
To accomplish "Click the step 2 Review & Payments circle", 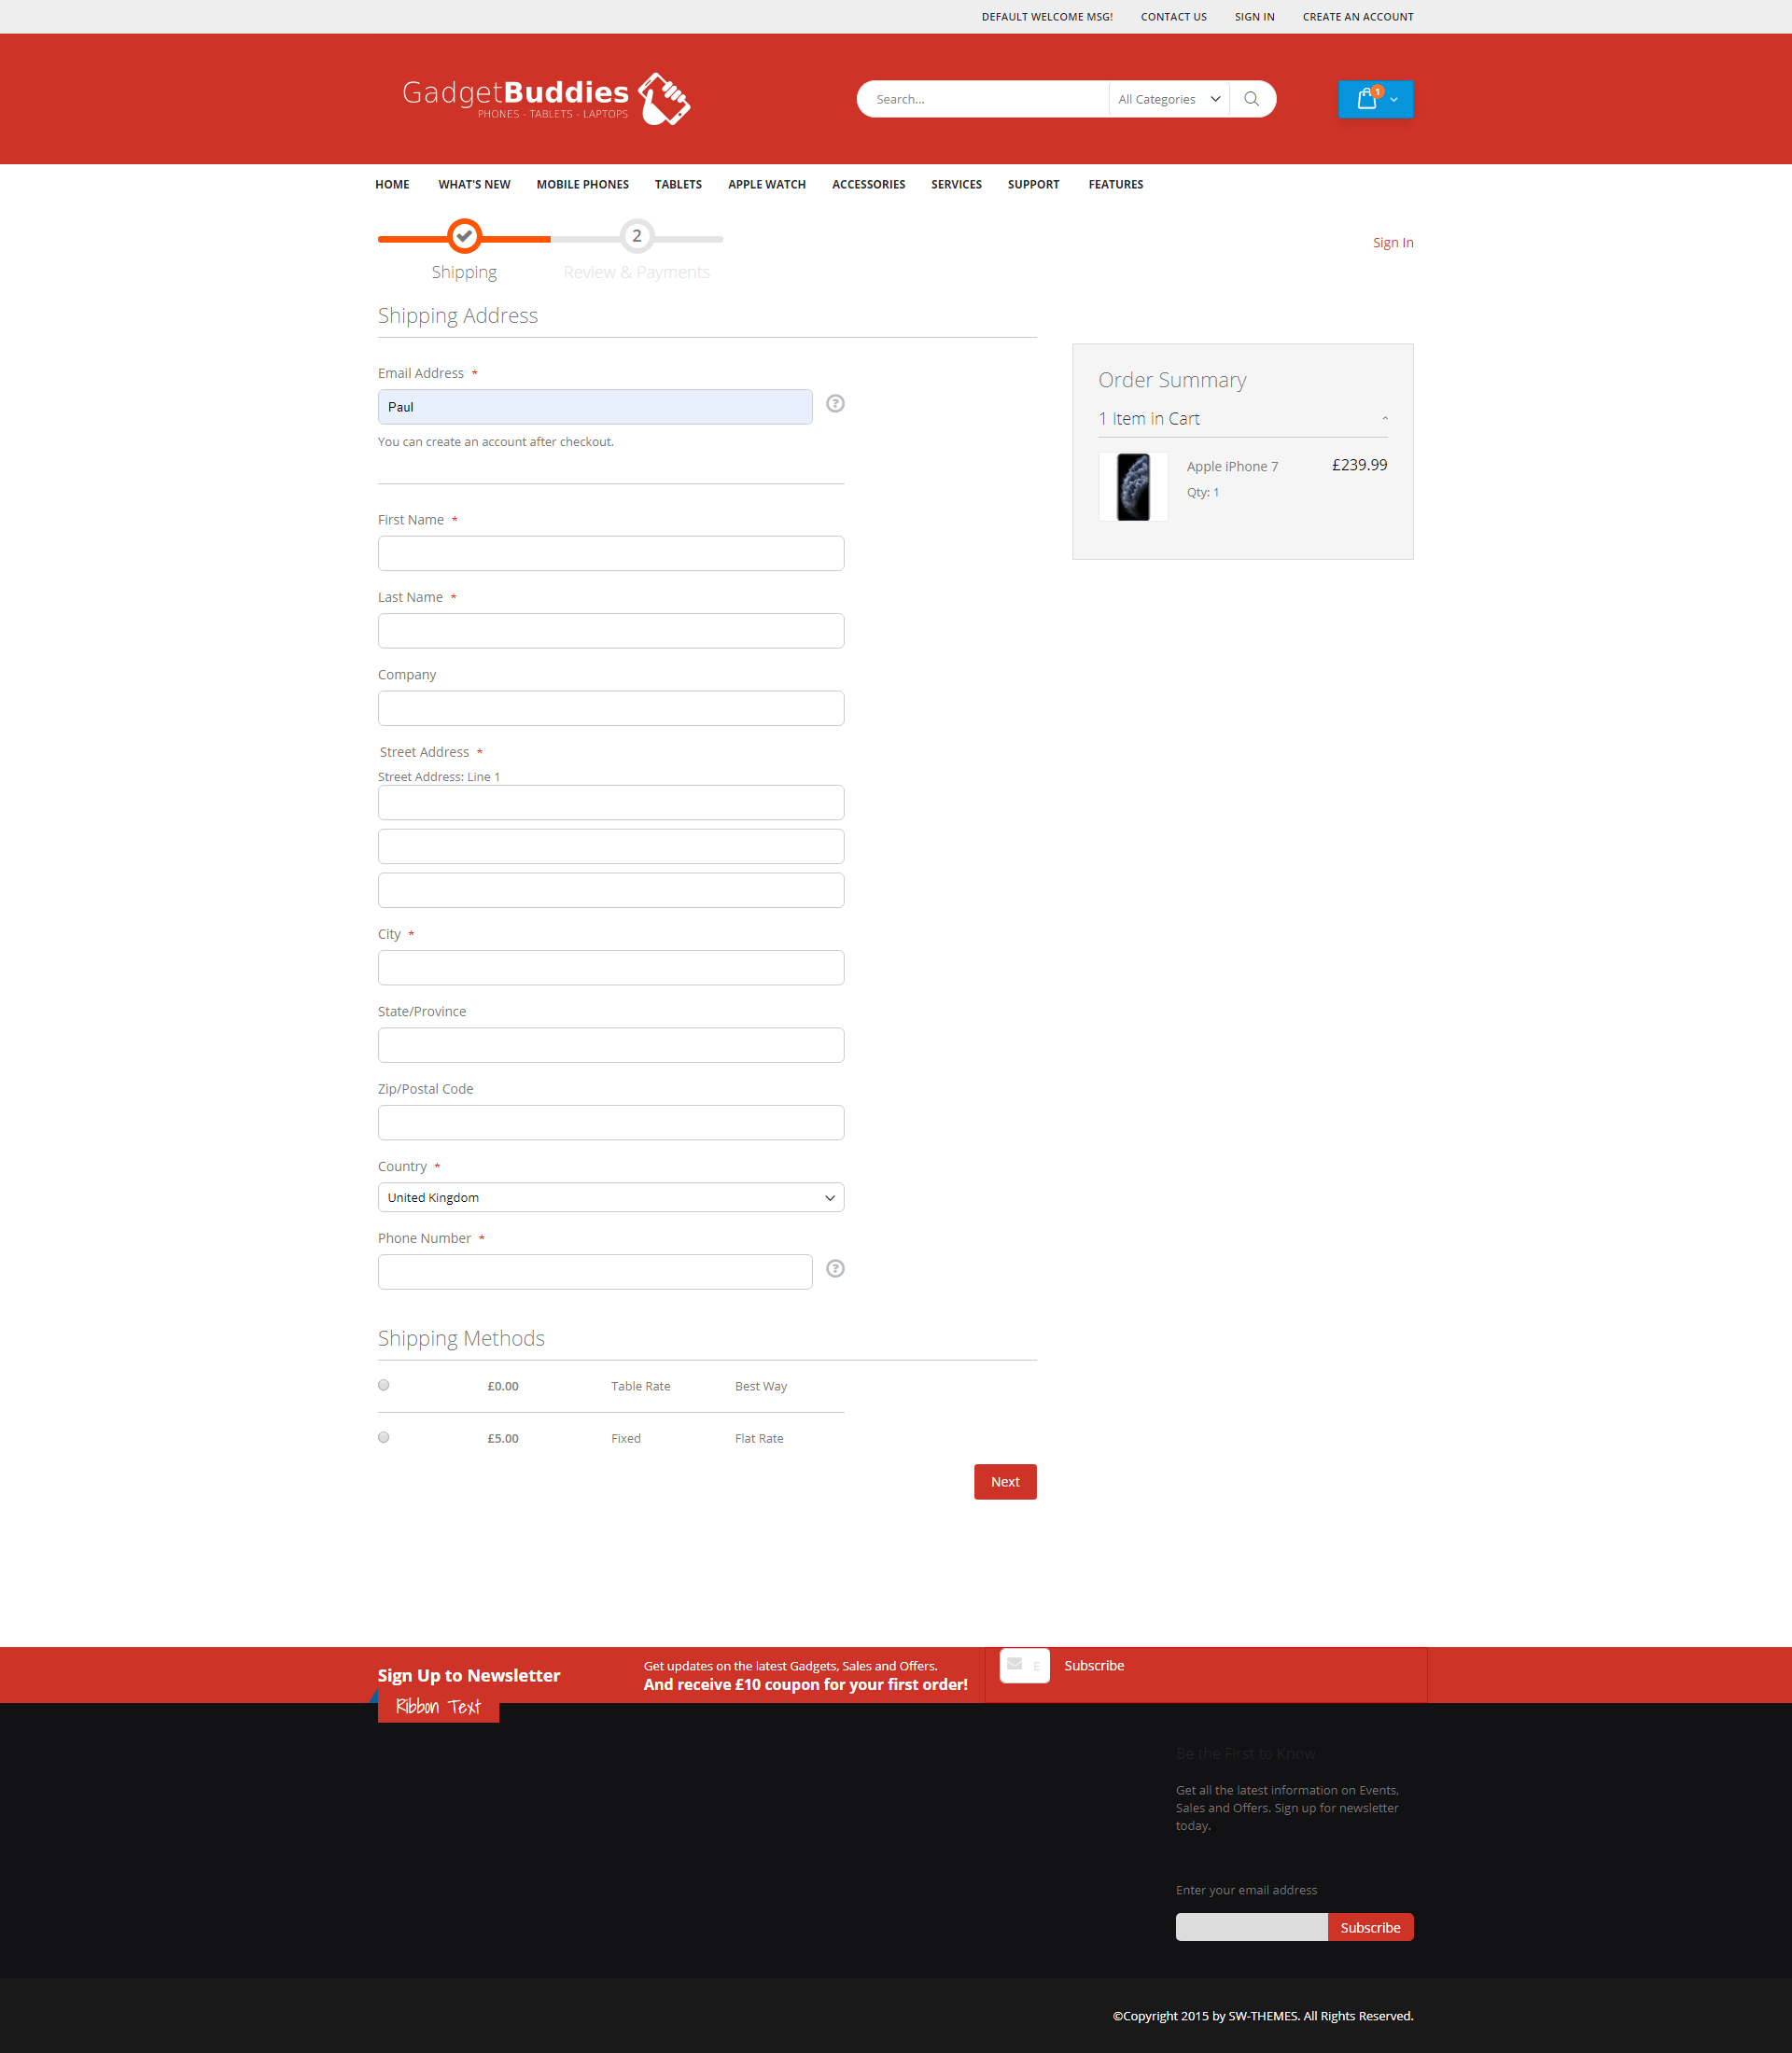I will pyautogui.click(x=636, y=237).
